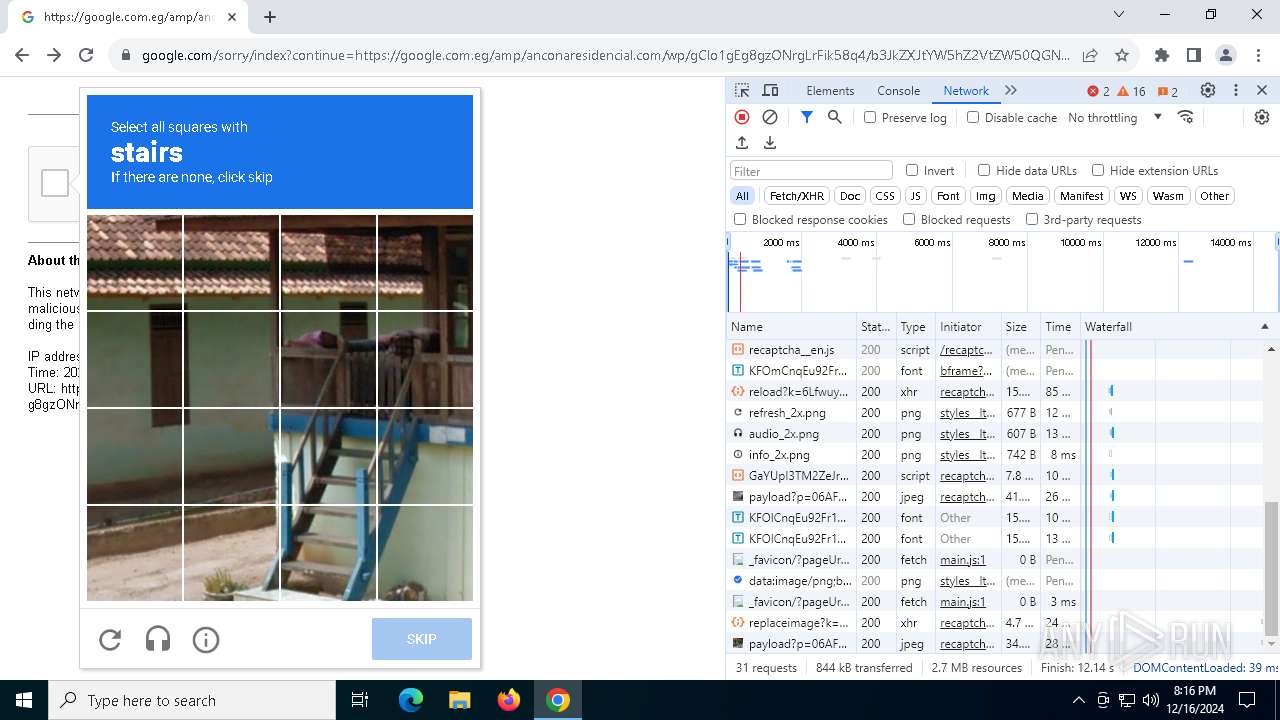The height and width of the screenshot is (720, 1280).
Task: Select the All request type filter
Action: click(742, 196)
